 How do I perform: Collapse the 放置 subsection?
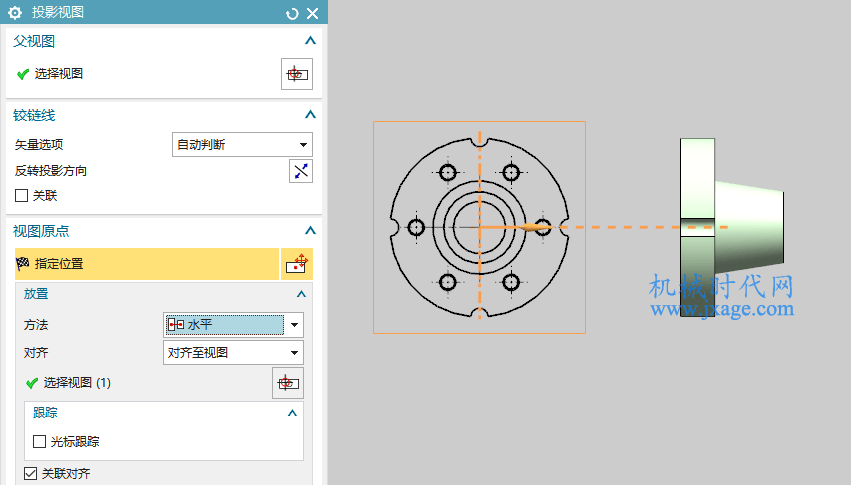tap(301, 294)
